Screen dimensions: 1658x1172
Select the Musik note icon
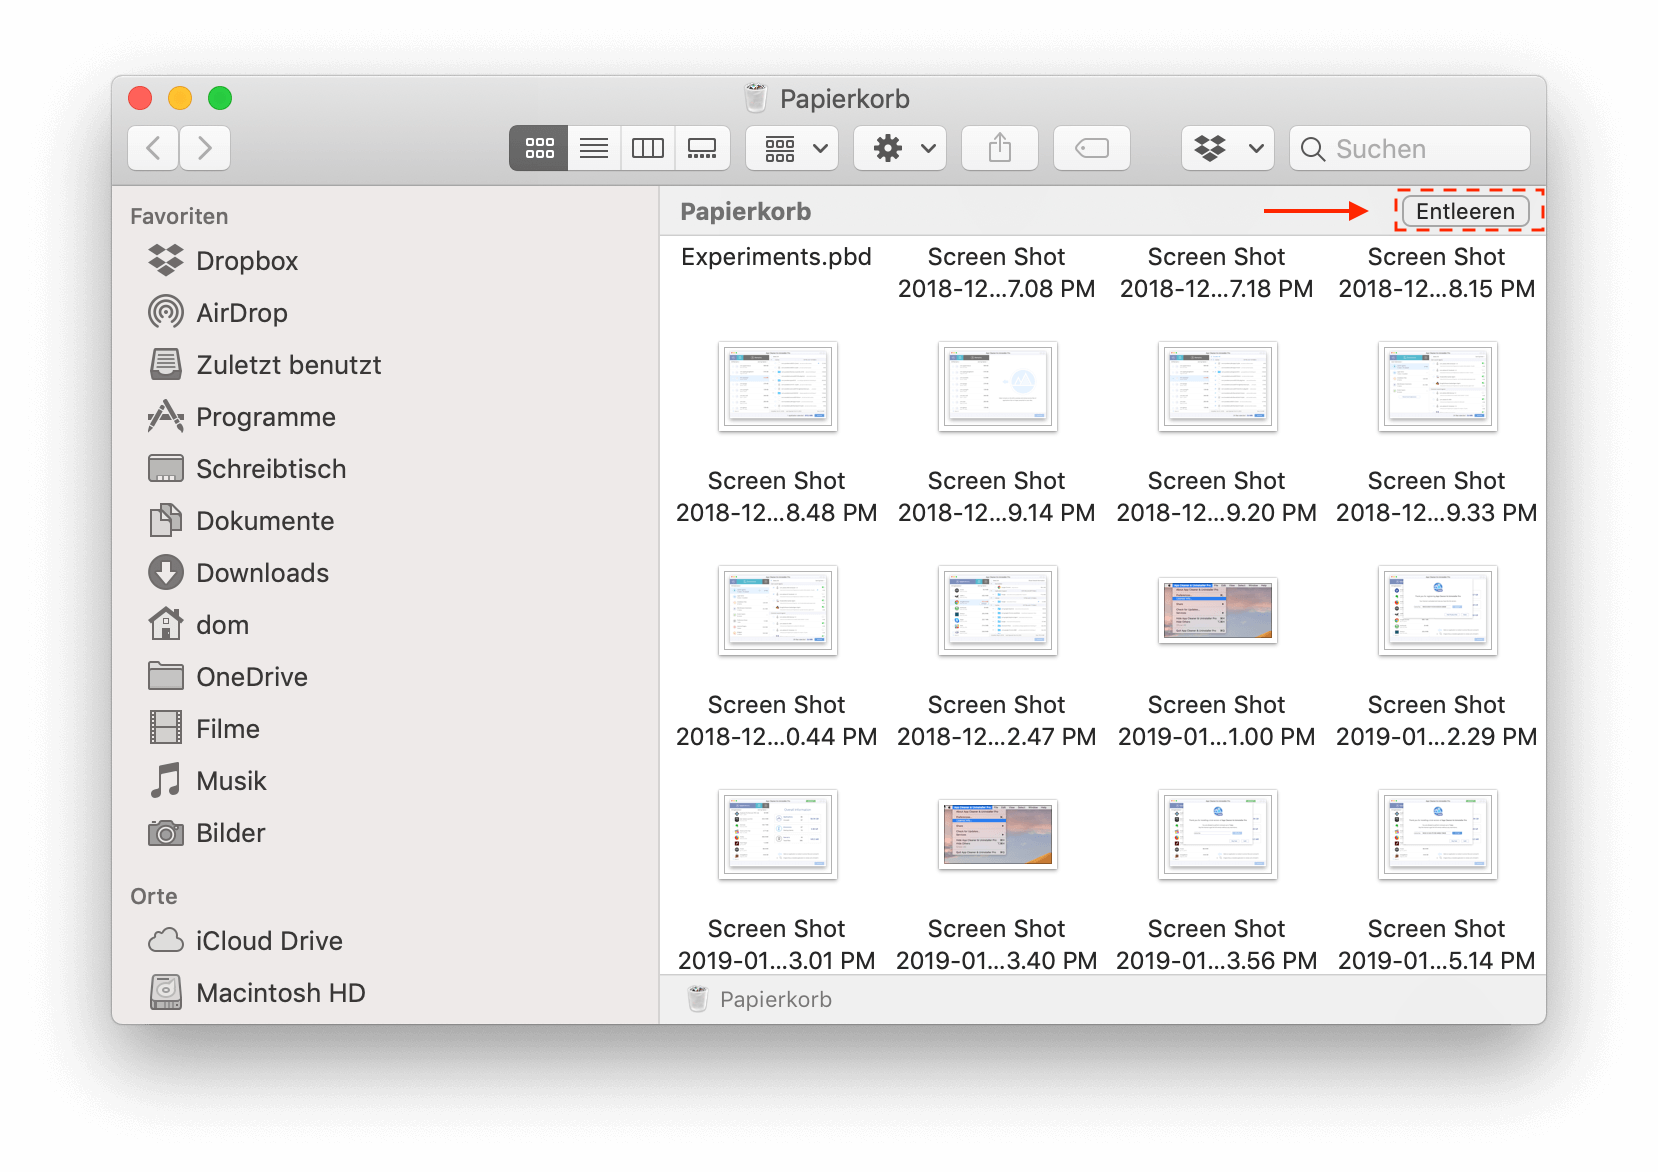click(x=166, y=780)
